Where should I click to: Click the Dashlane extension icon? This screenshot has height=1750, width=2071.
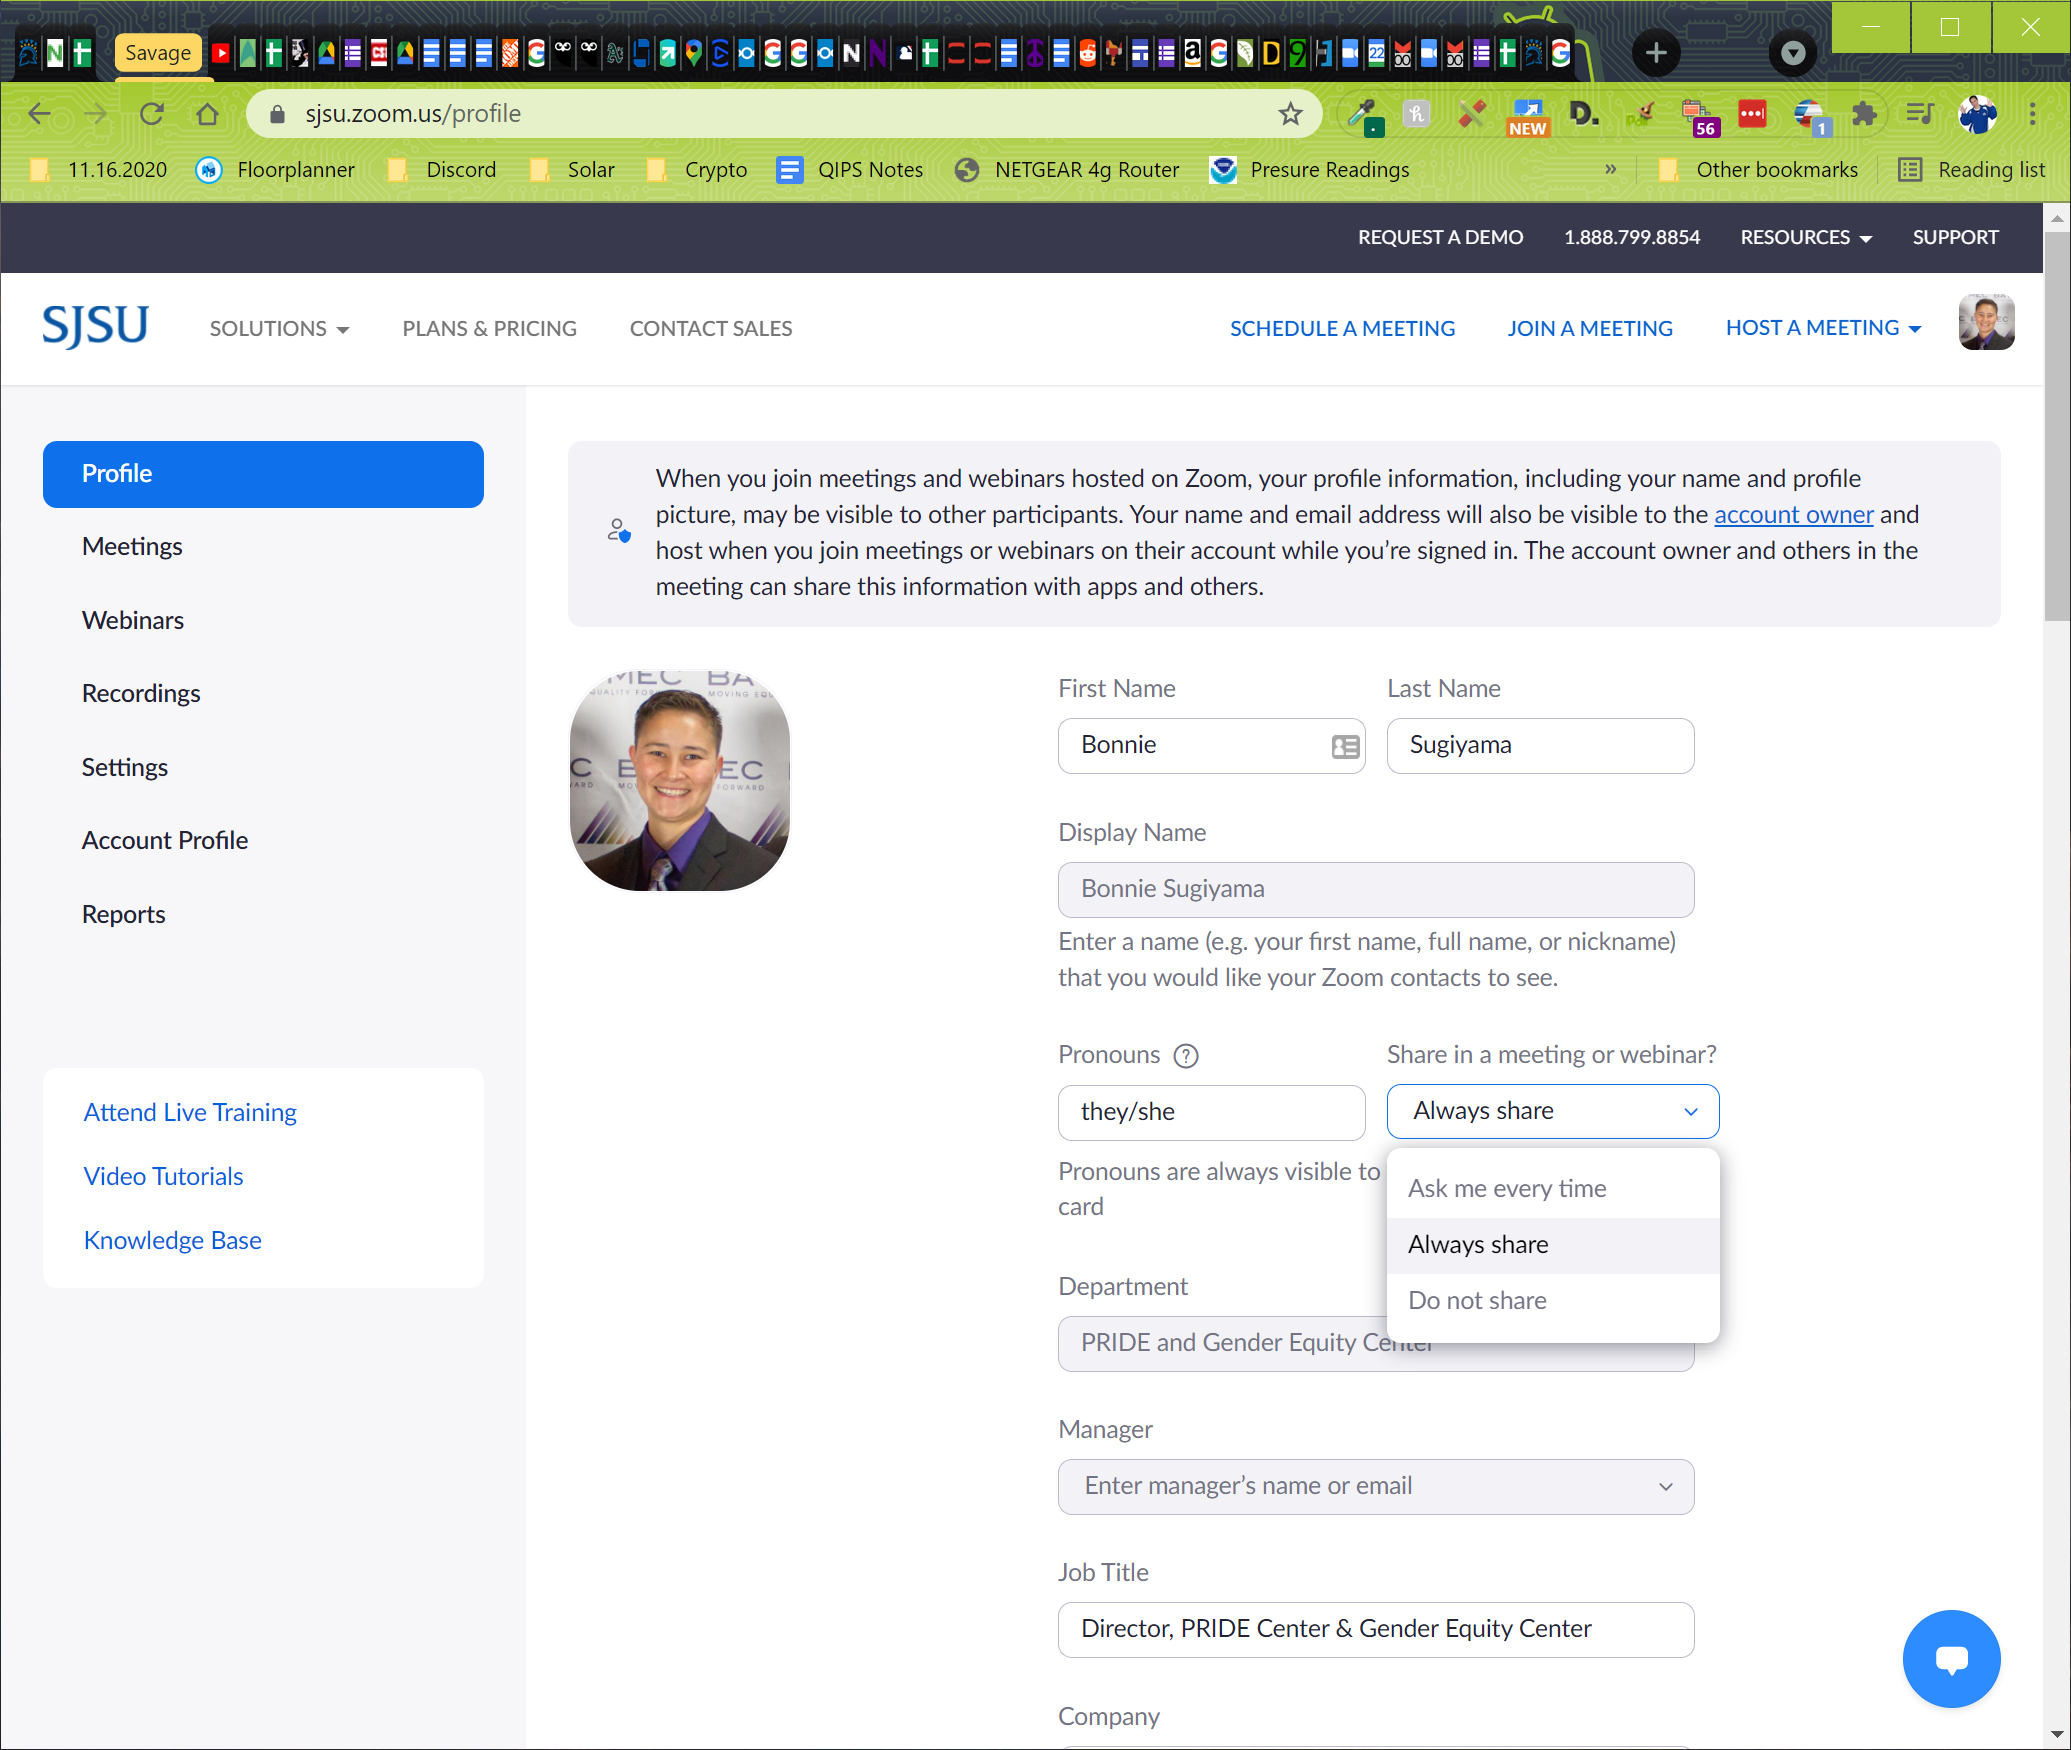tap(1584, 113)
